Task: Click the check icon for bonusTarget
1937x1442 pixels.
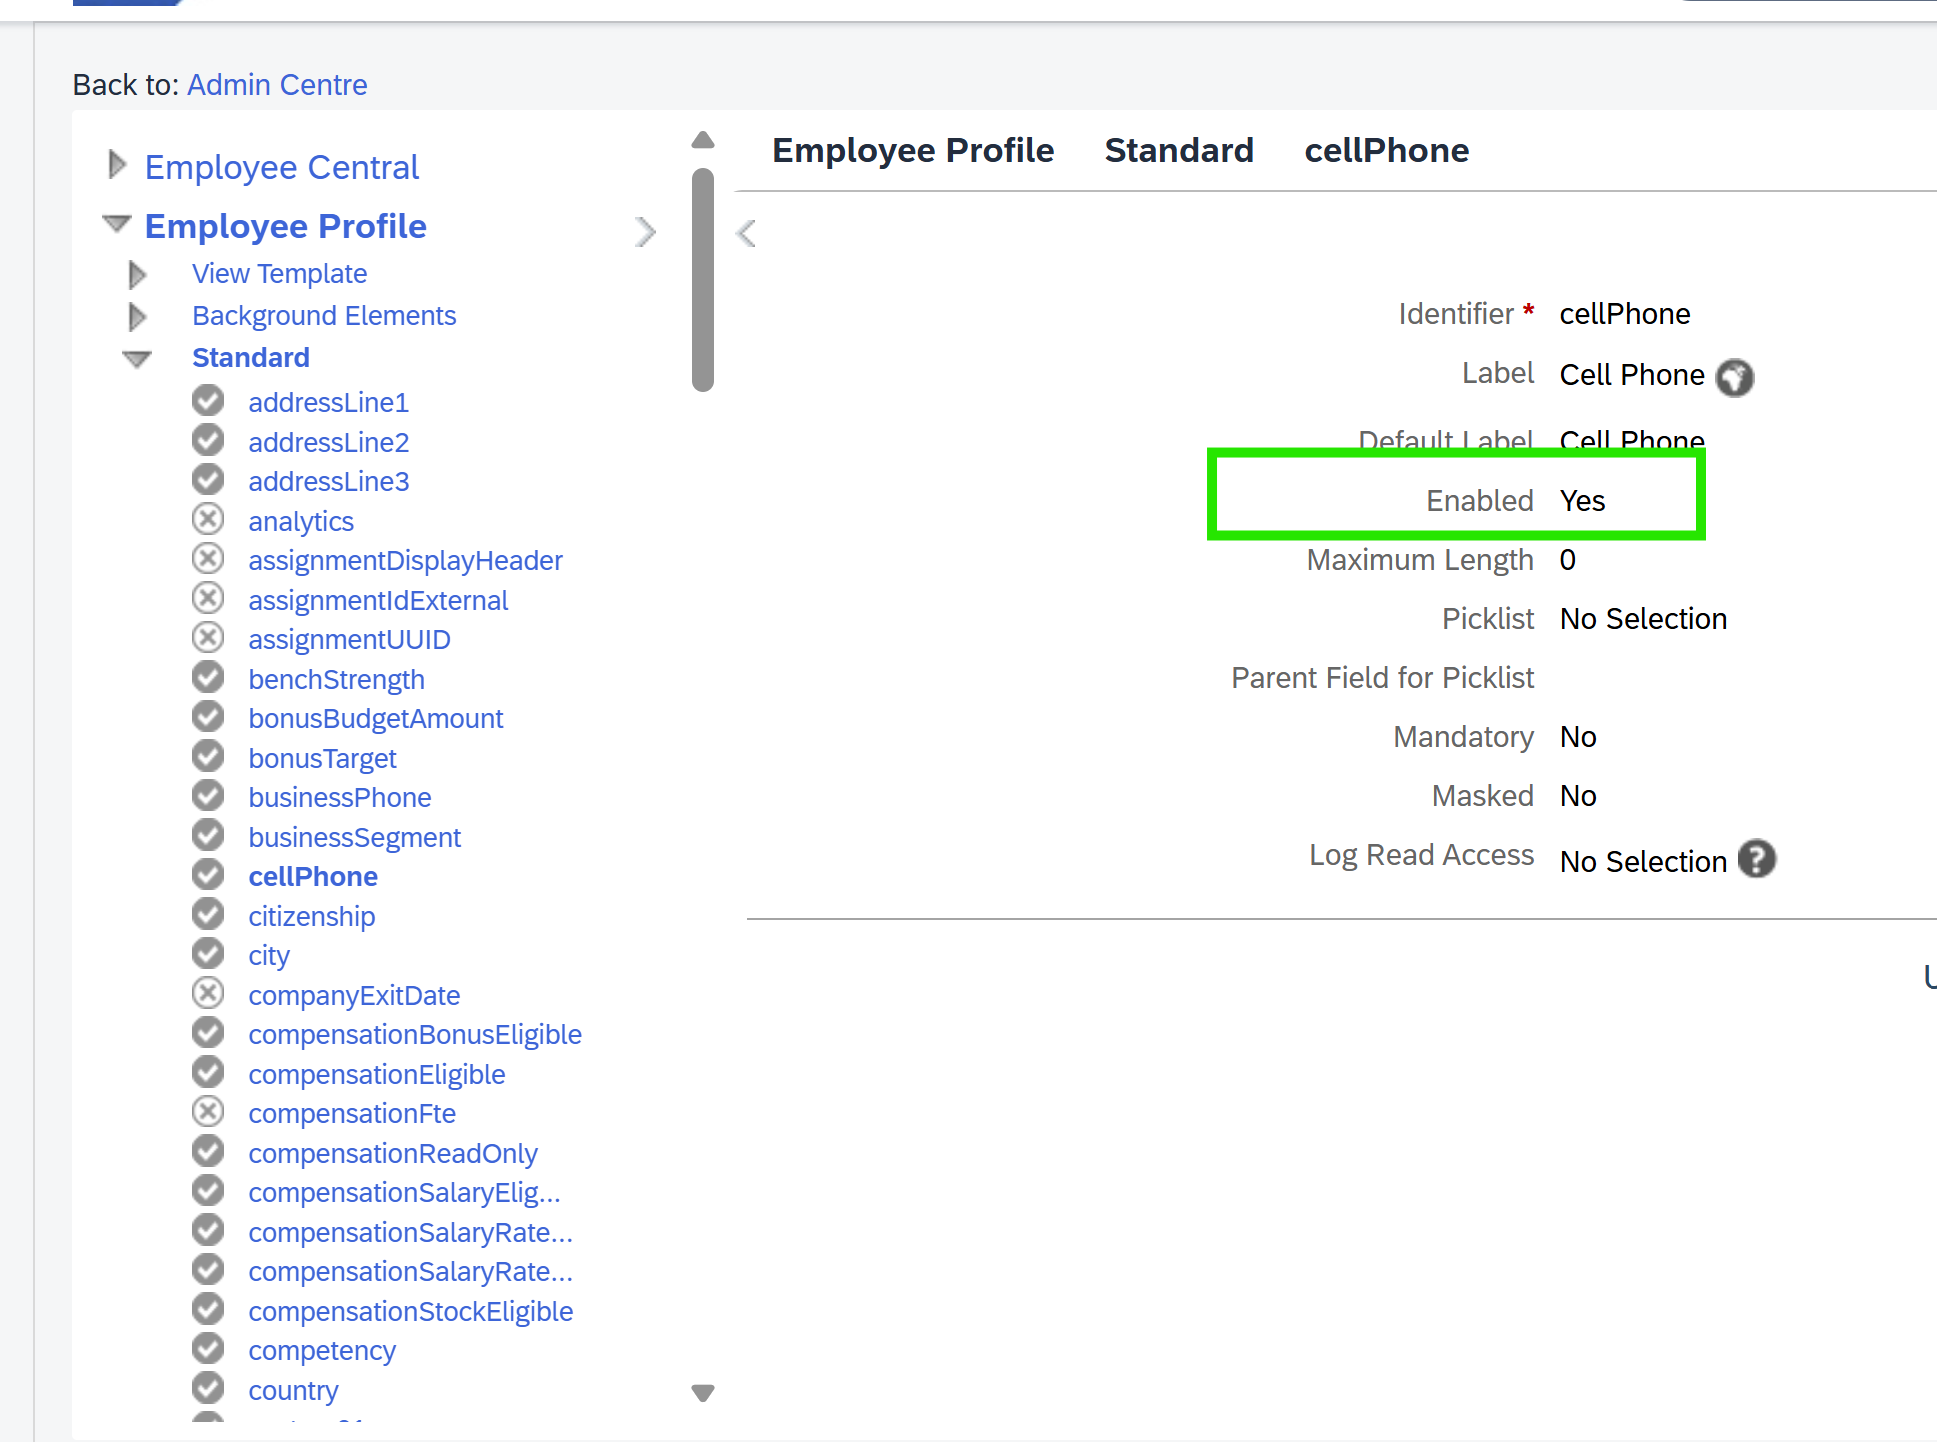Action: (208, 756)
